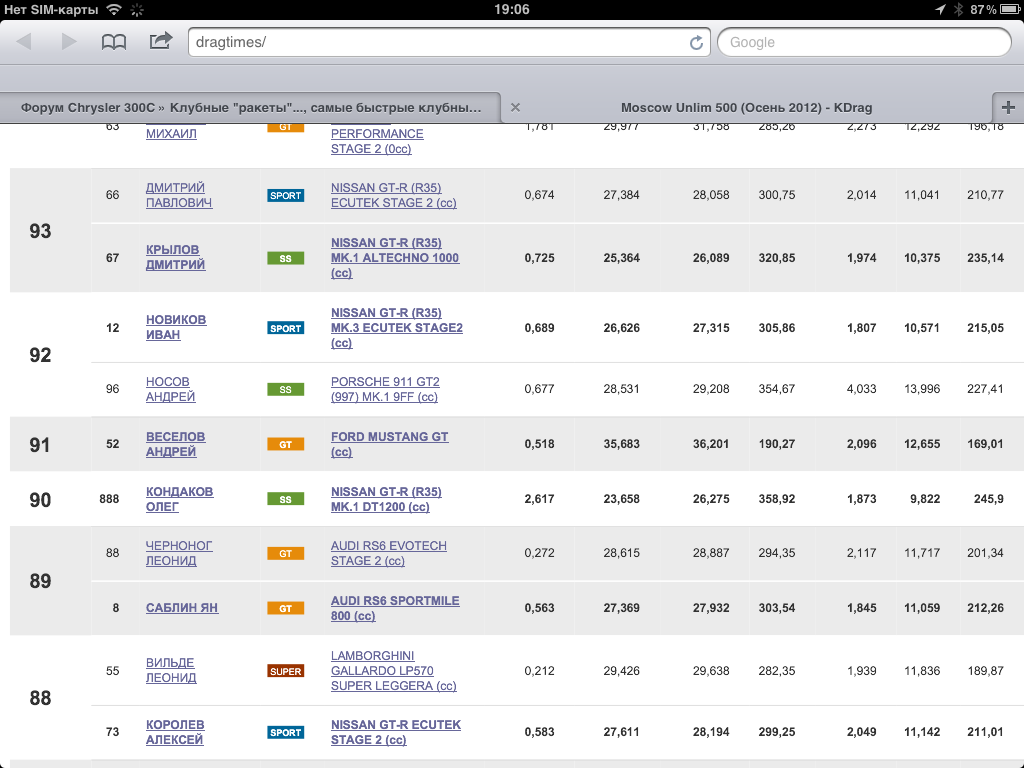The image size is (1024, 768).
Task: Open Porsche 911 GT2 MK.1 9FF link
Action: [x=385, y=389]
